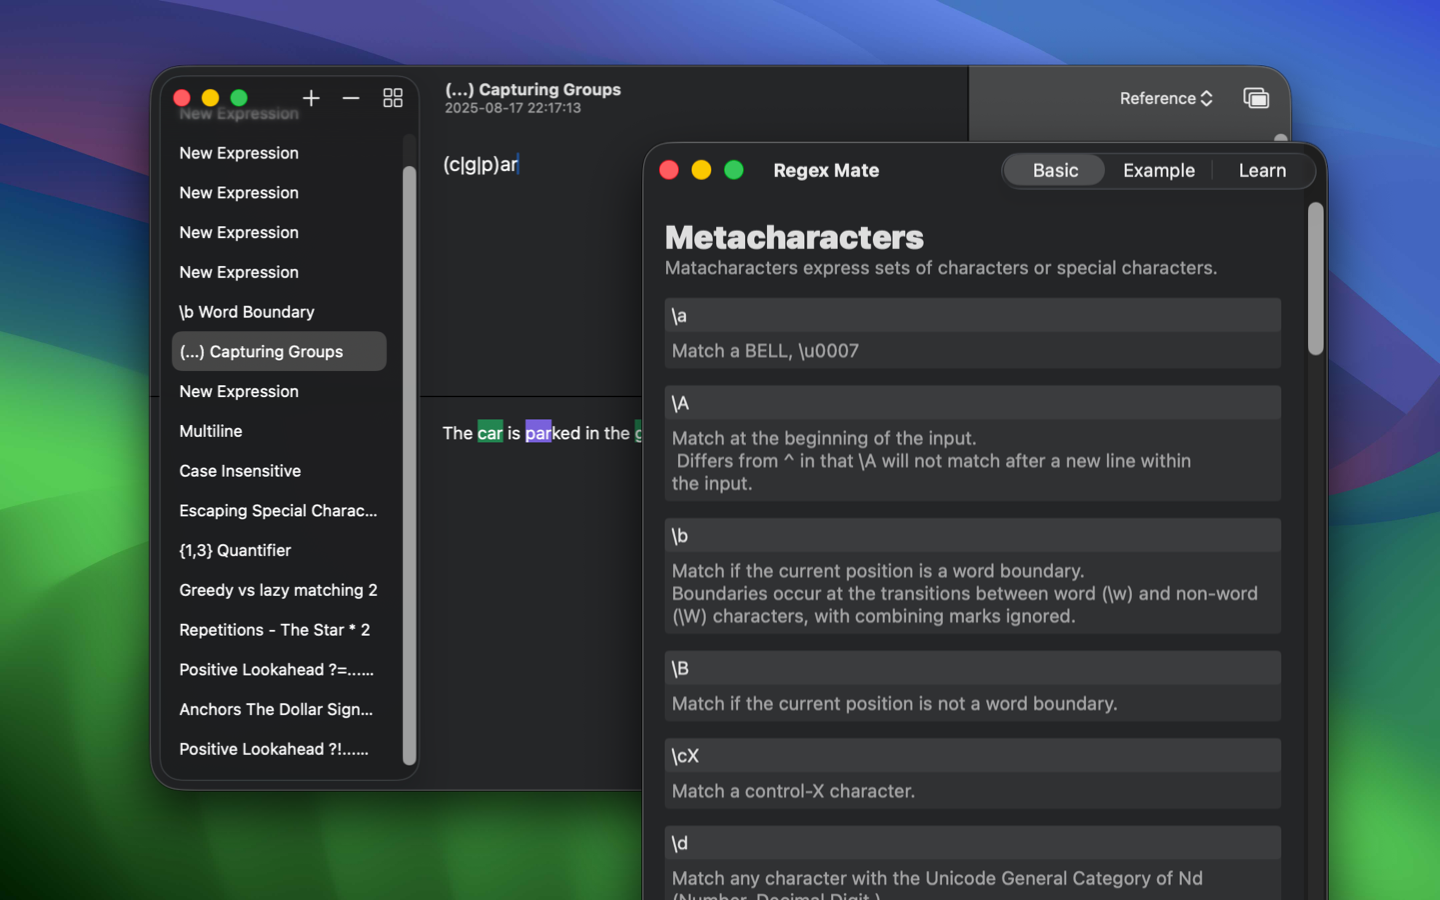The image size is (1440, 900).
Task: Click the window overlay icon beside Reference
Action: [x=1256, y=98]
